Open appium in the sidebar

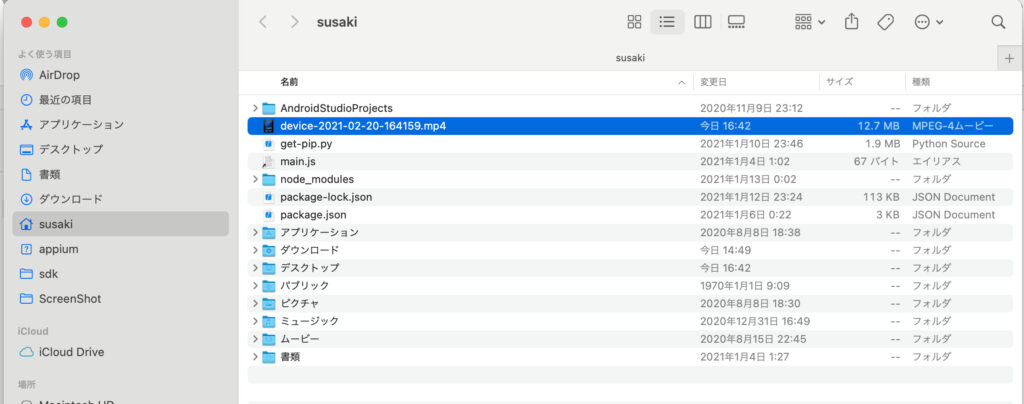121,249
